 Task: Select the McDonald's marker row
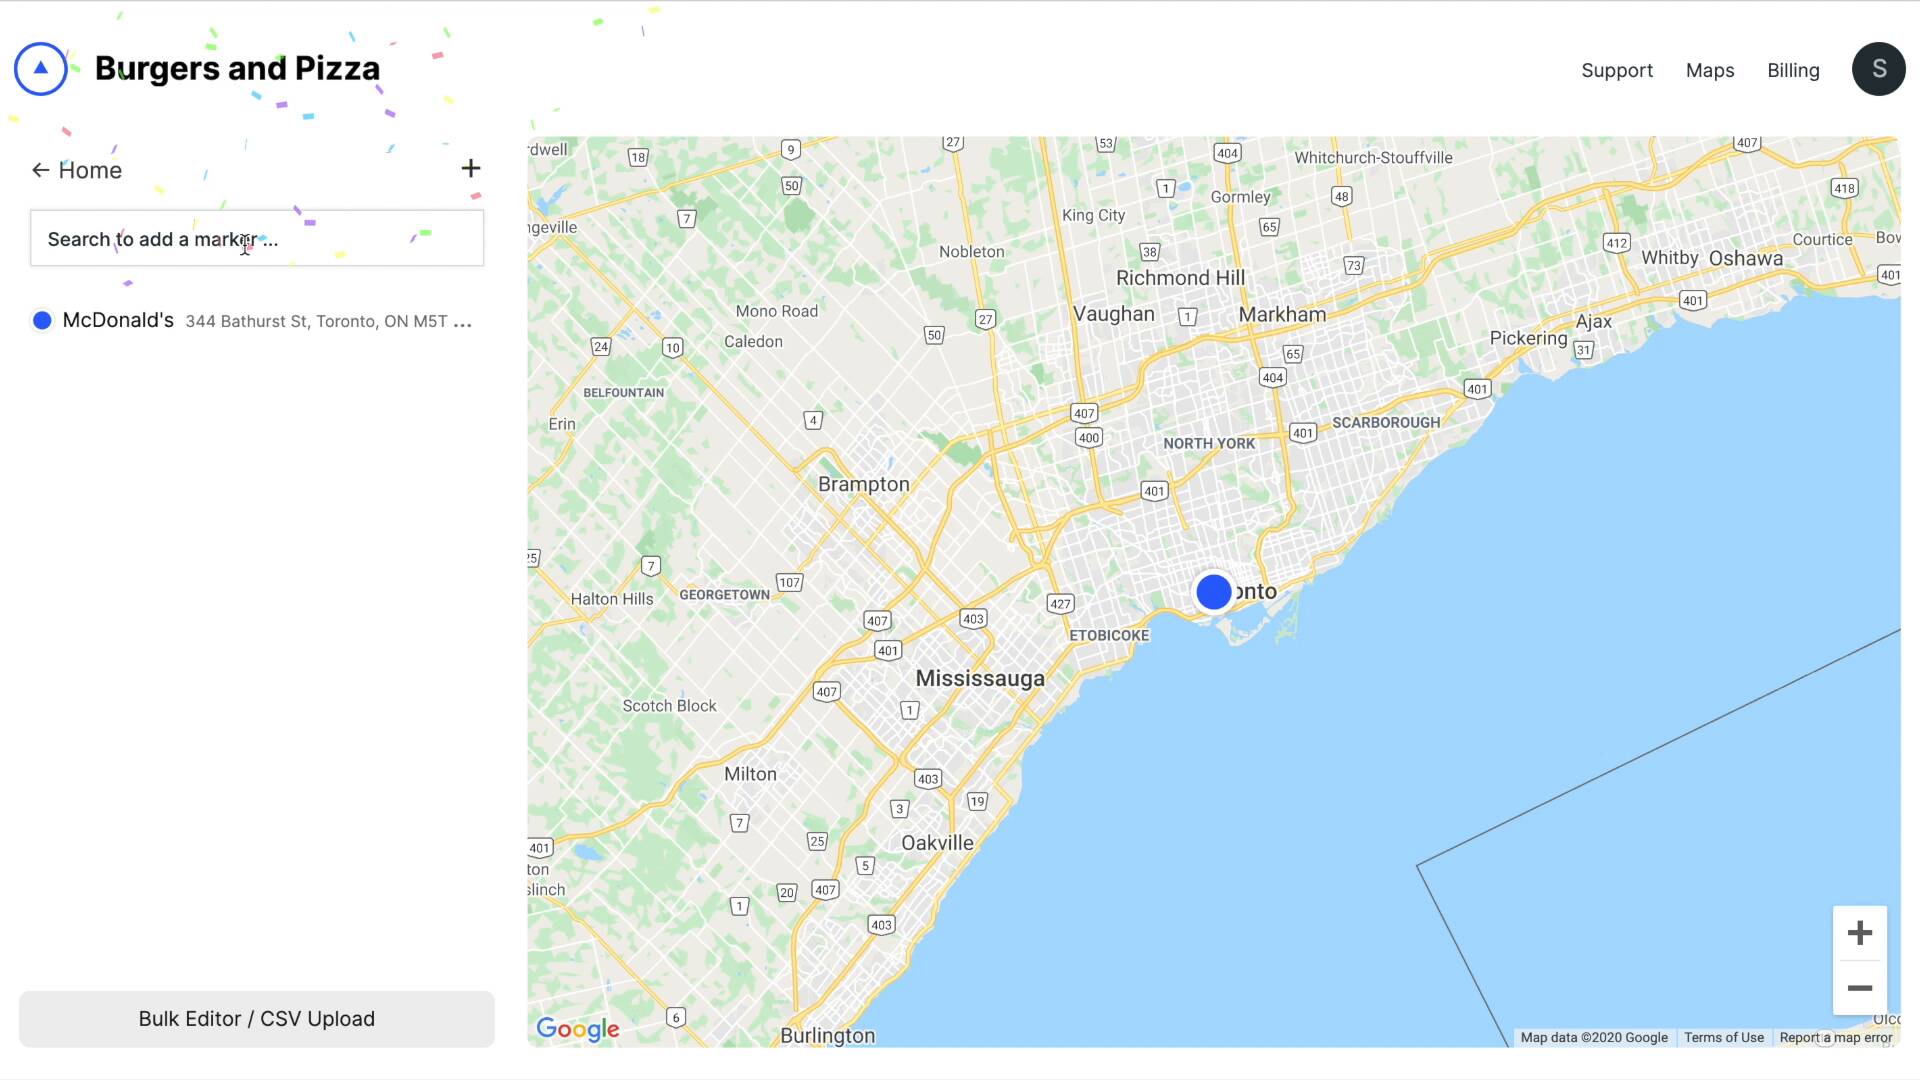[x=256, y=320]
